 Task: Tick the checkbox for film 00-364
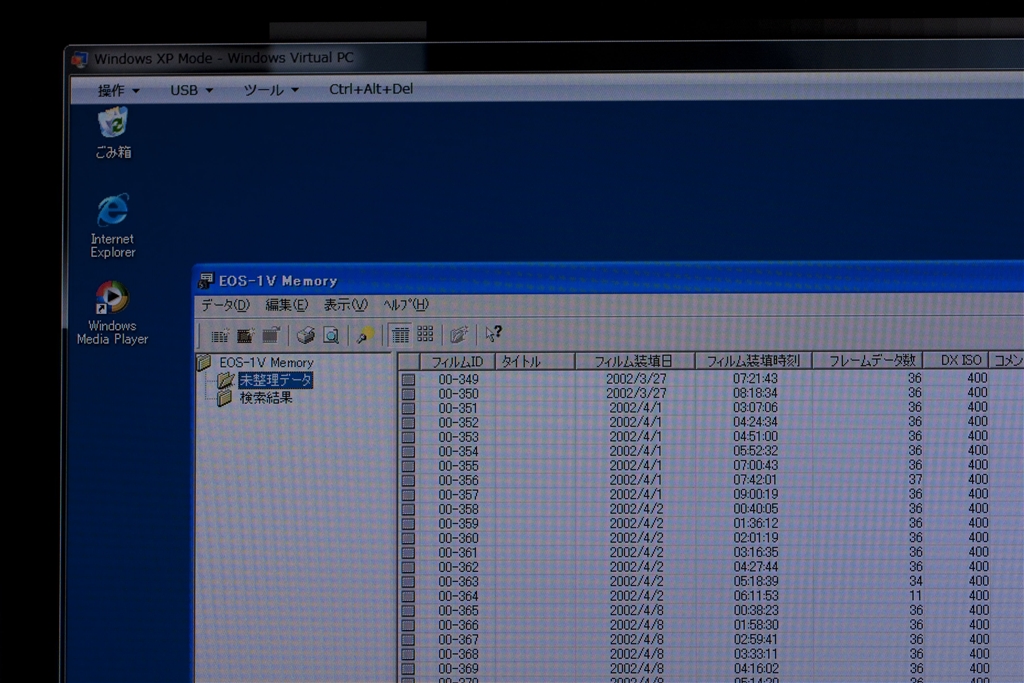click(x=409, y=597)
